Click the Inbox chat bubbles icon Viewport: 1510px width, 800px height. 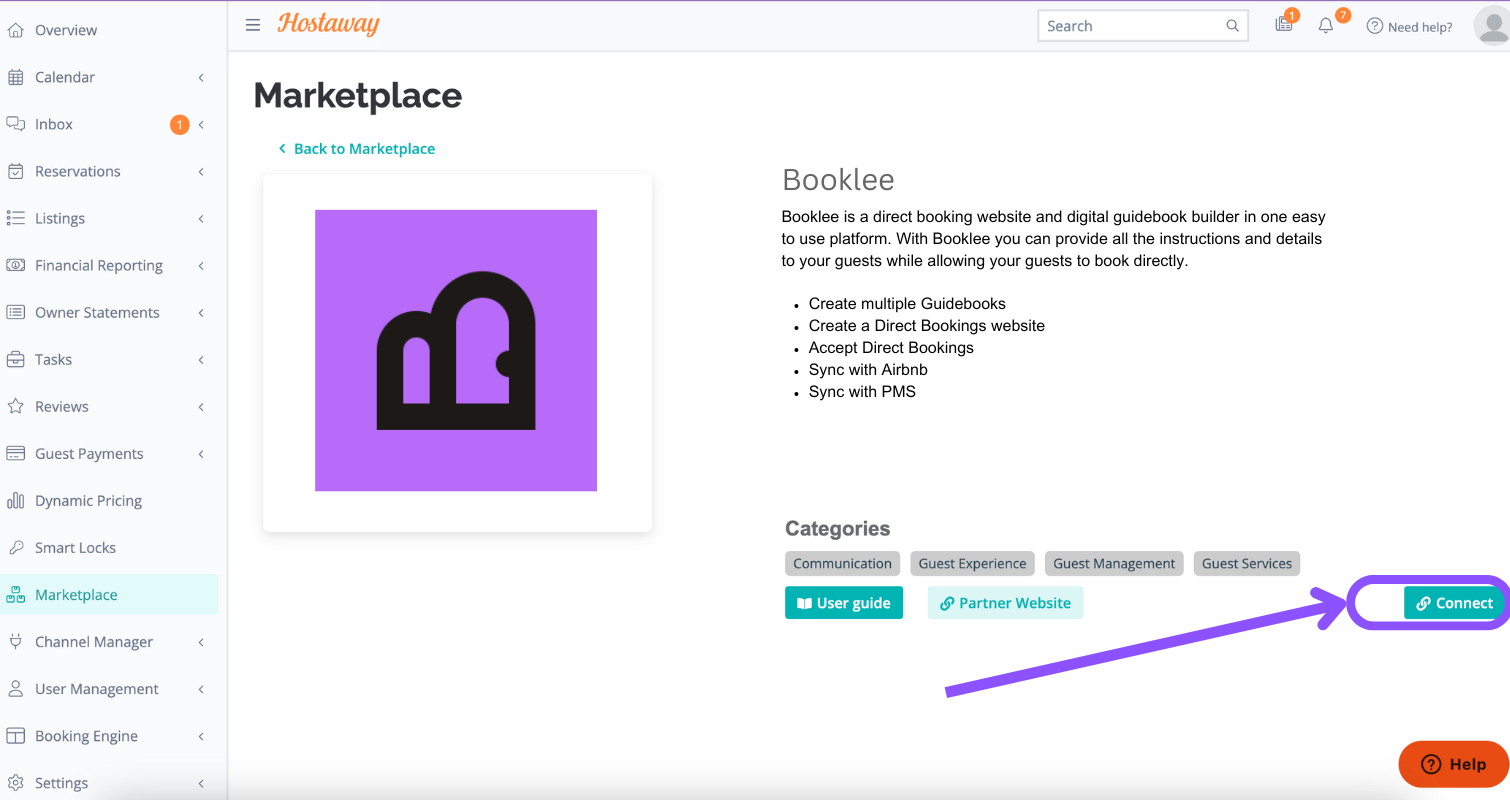coord(15,124)
